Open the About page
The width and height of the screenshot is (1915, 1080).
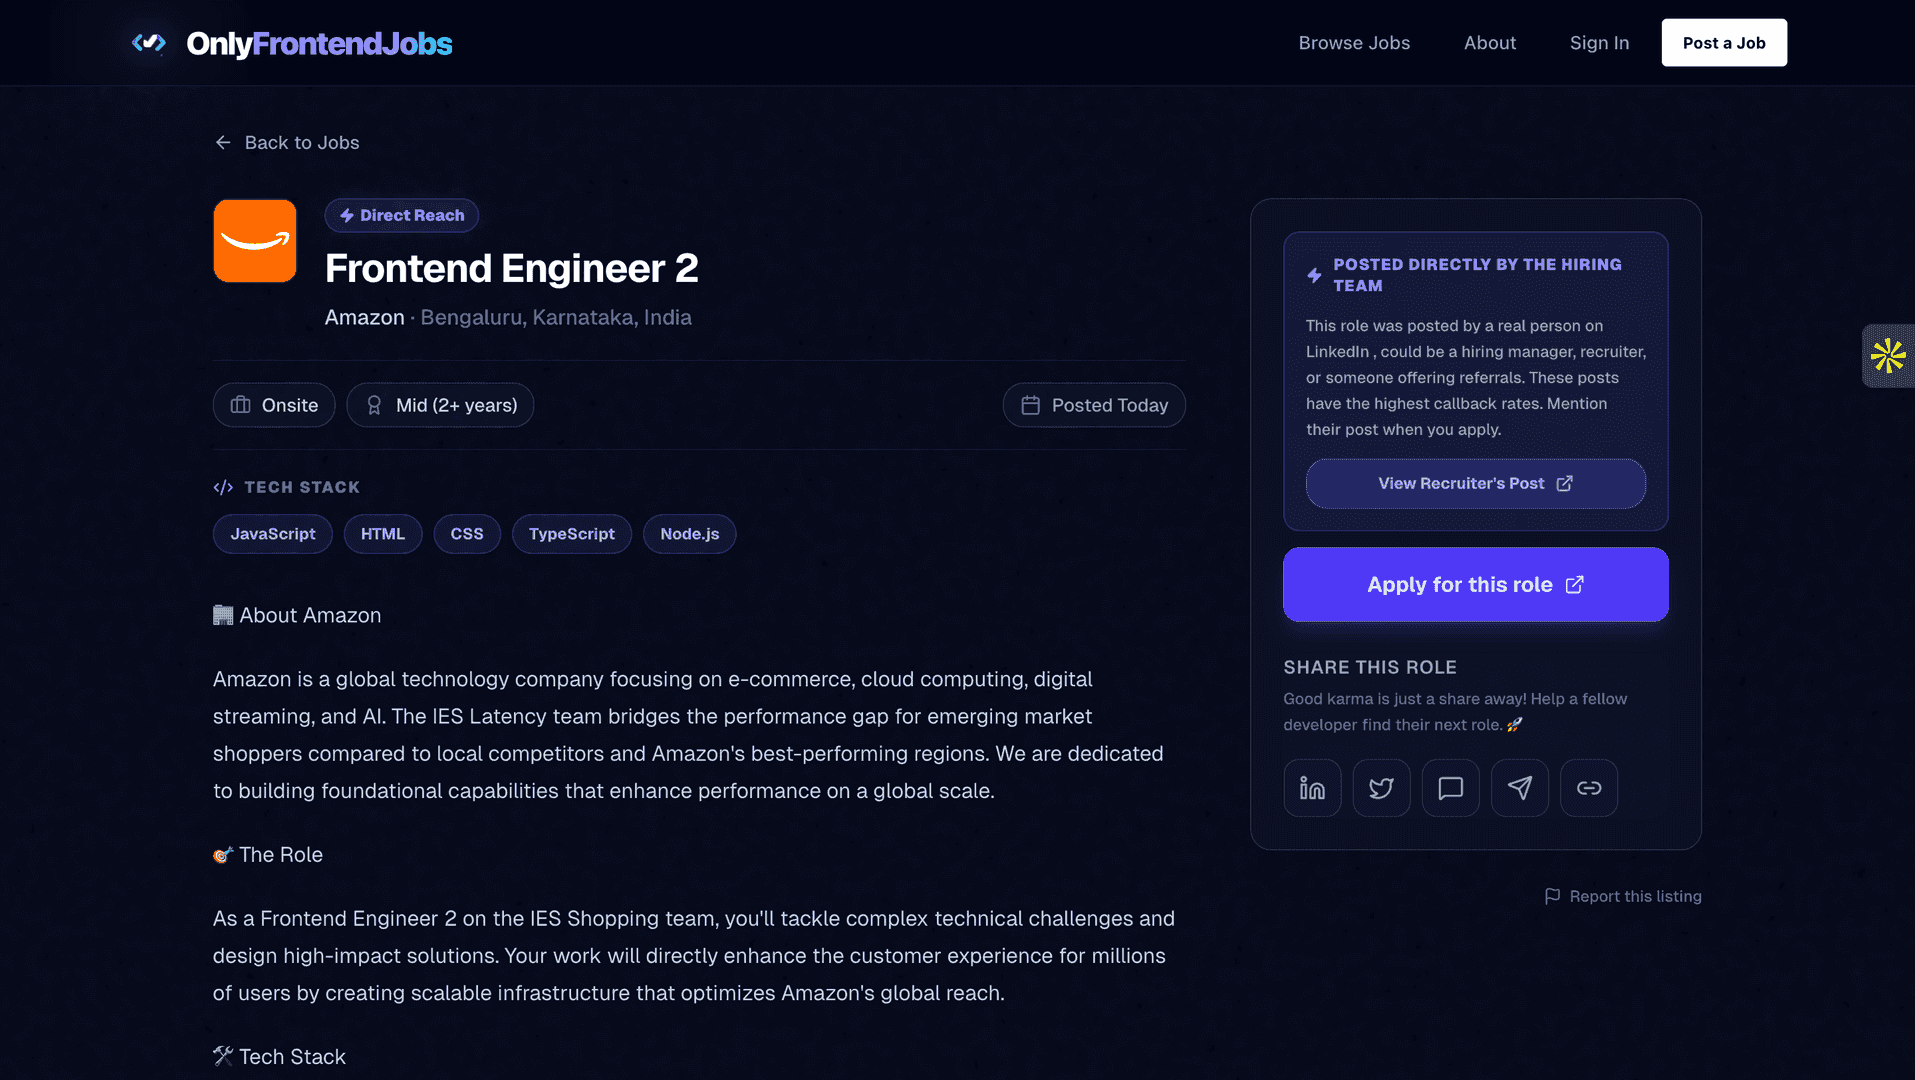pyautogui.click(x=1489, y=42)
